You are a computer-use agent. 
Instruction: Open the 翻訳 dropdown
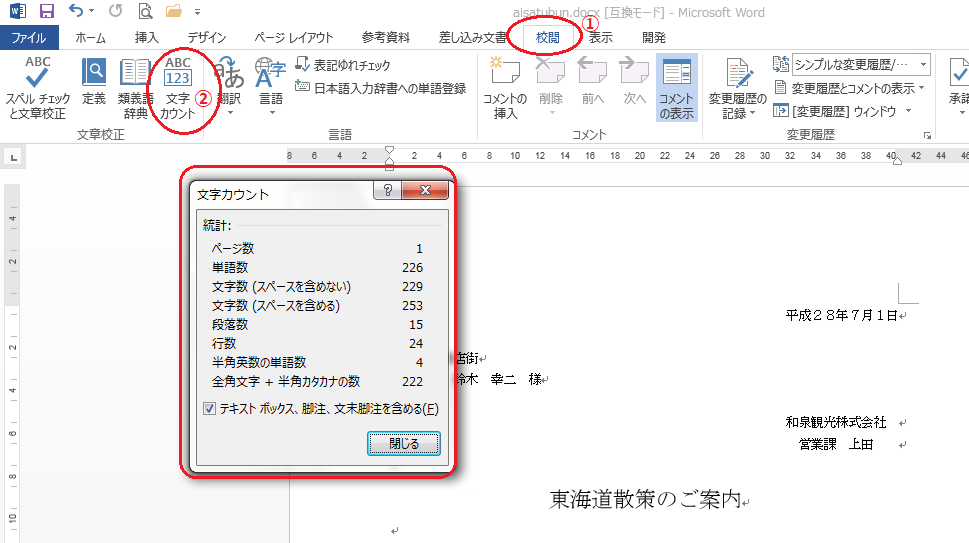229,86
